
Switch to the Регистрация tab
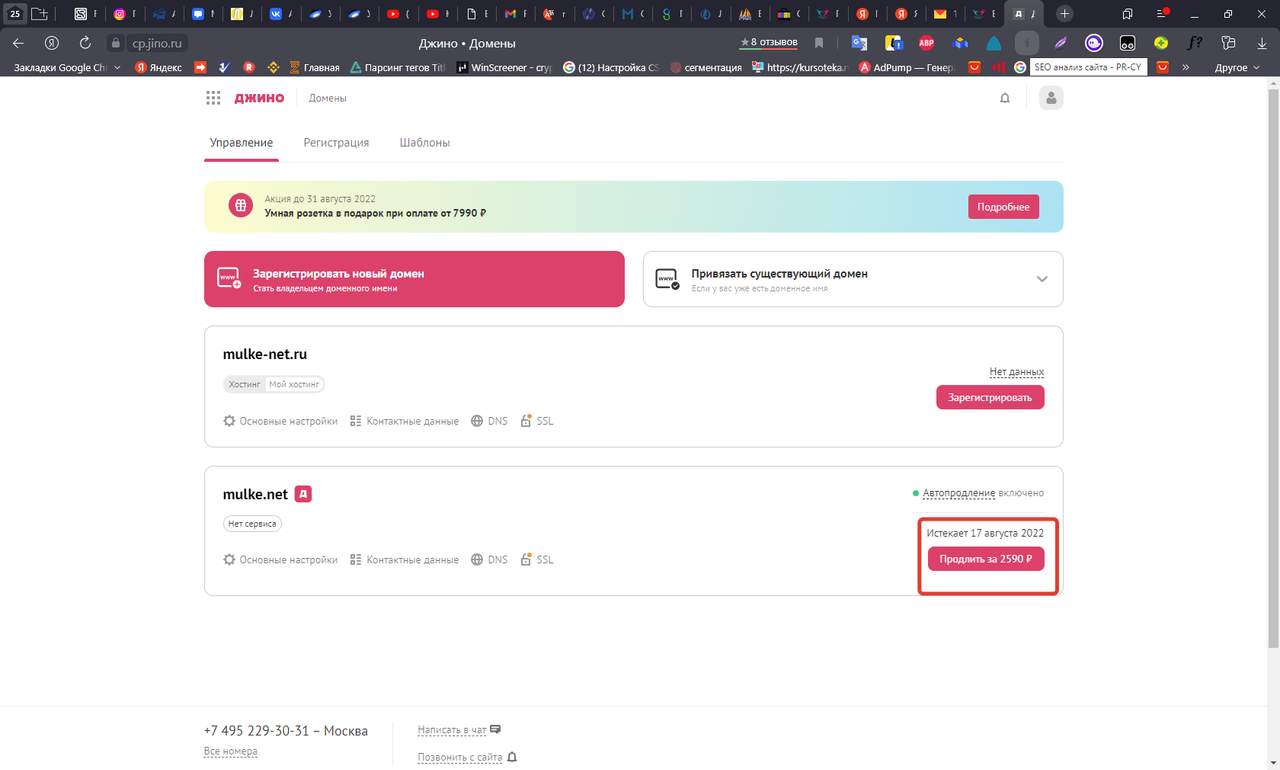(x=336, y=143)
